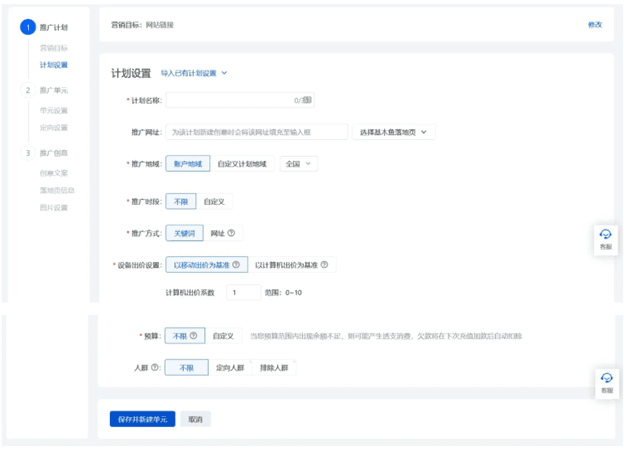
Task: Select 不限 for 人群
Action: pyautogui.click(x=187, y=367)
